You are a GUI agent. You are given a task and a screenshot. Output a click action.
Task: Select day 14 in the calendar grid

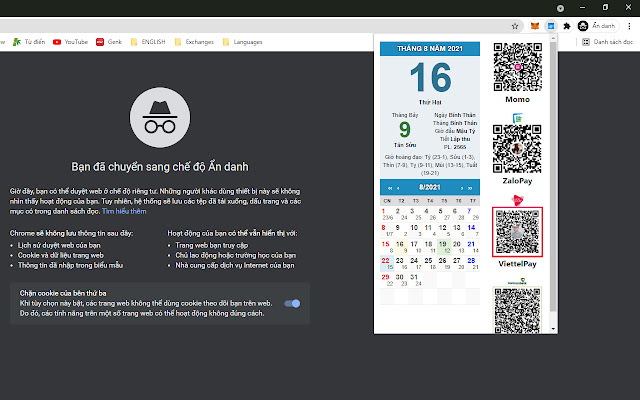tap(473, 230)
